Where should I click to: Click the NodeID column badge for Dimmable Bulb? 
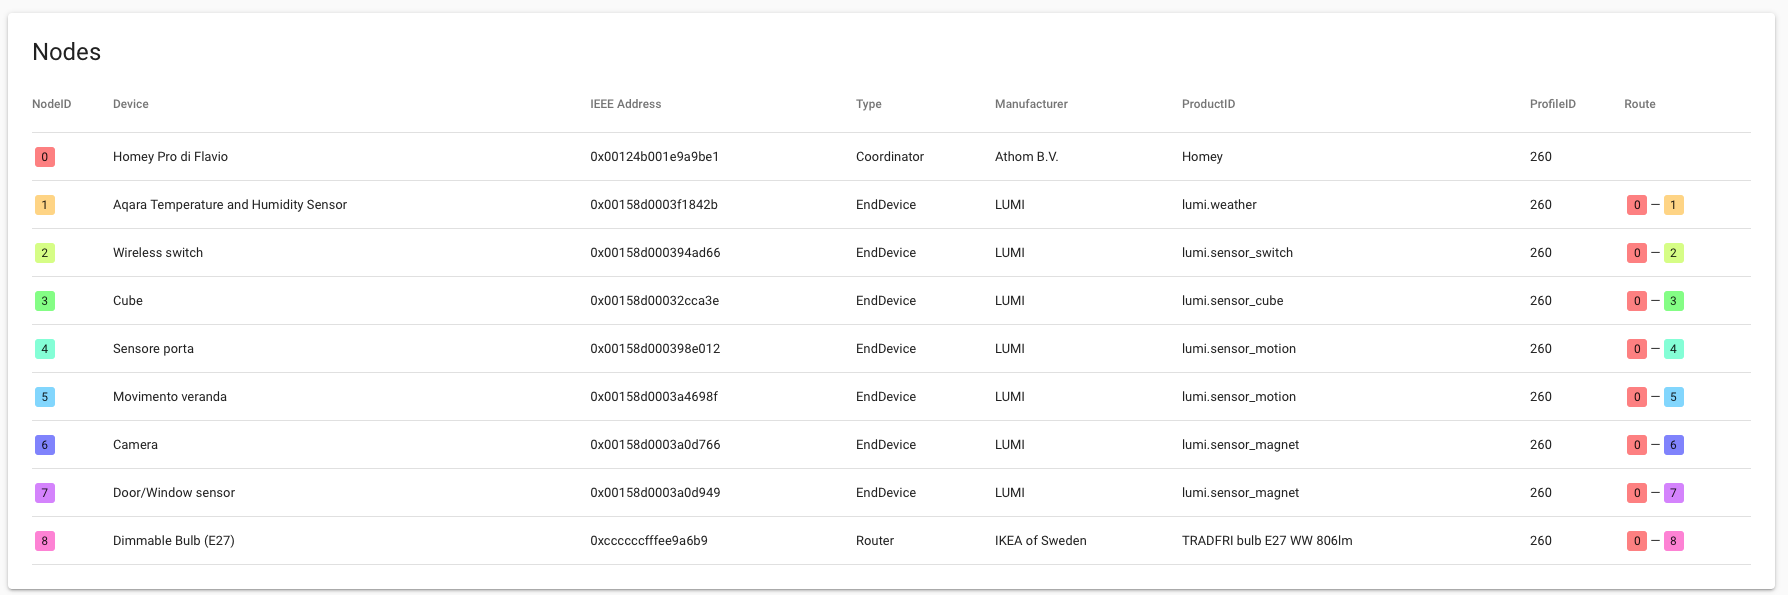44,541
